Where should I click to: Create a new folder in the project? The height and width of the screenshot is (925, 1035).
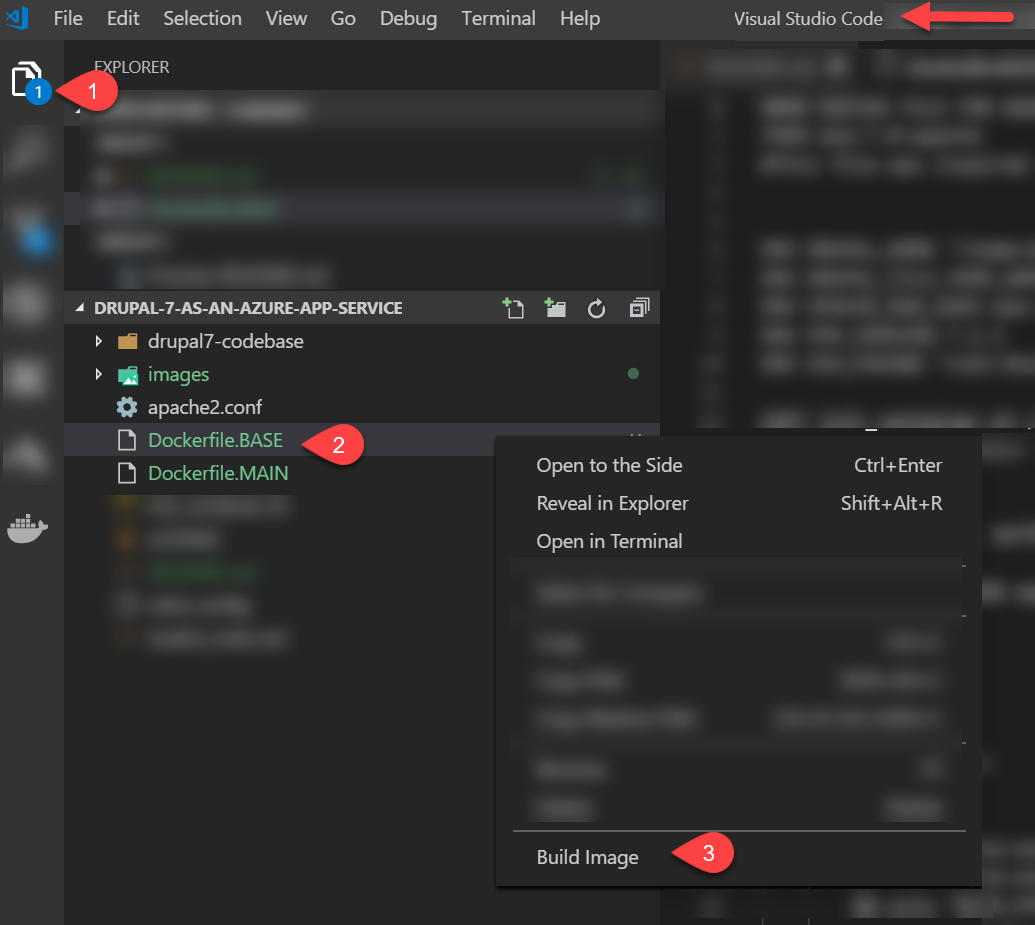point(554,308)
